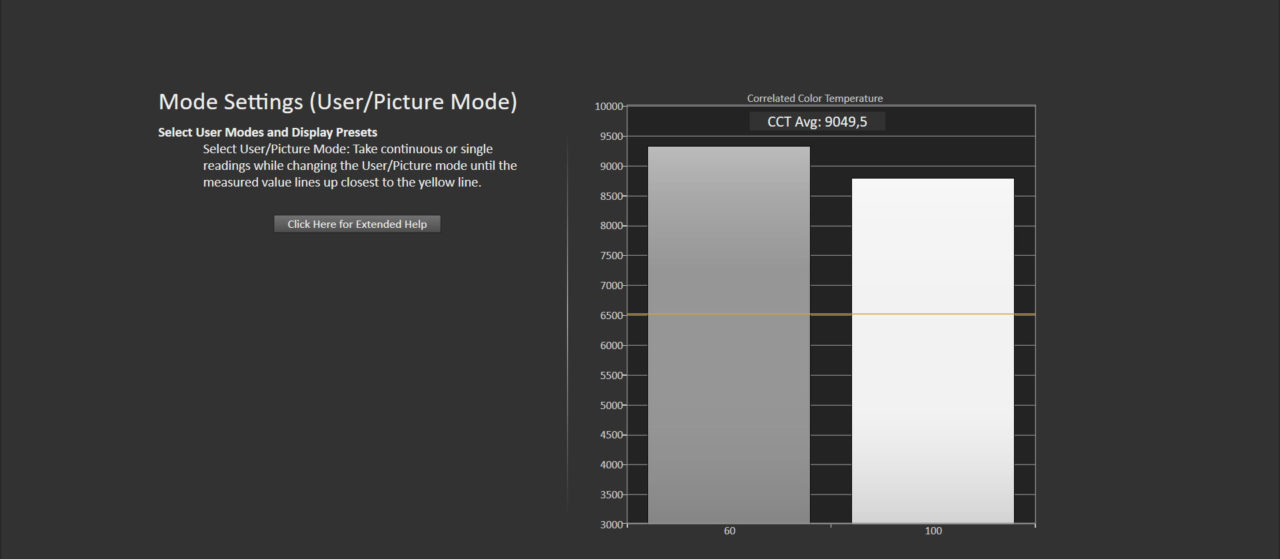Viewport: 1280px width, 559px height.
Task: Click the 8000 y-axis label
Action: pyautogui.click(x=610, y=226)
